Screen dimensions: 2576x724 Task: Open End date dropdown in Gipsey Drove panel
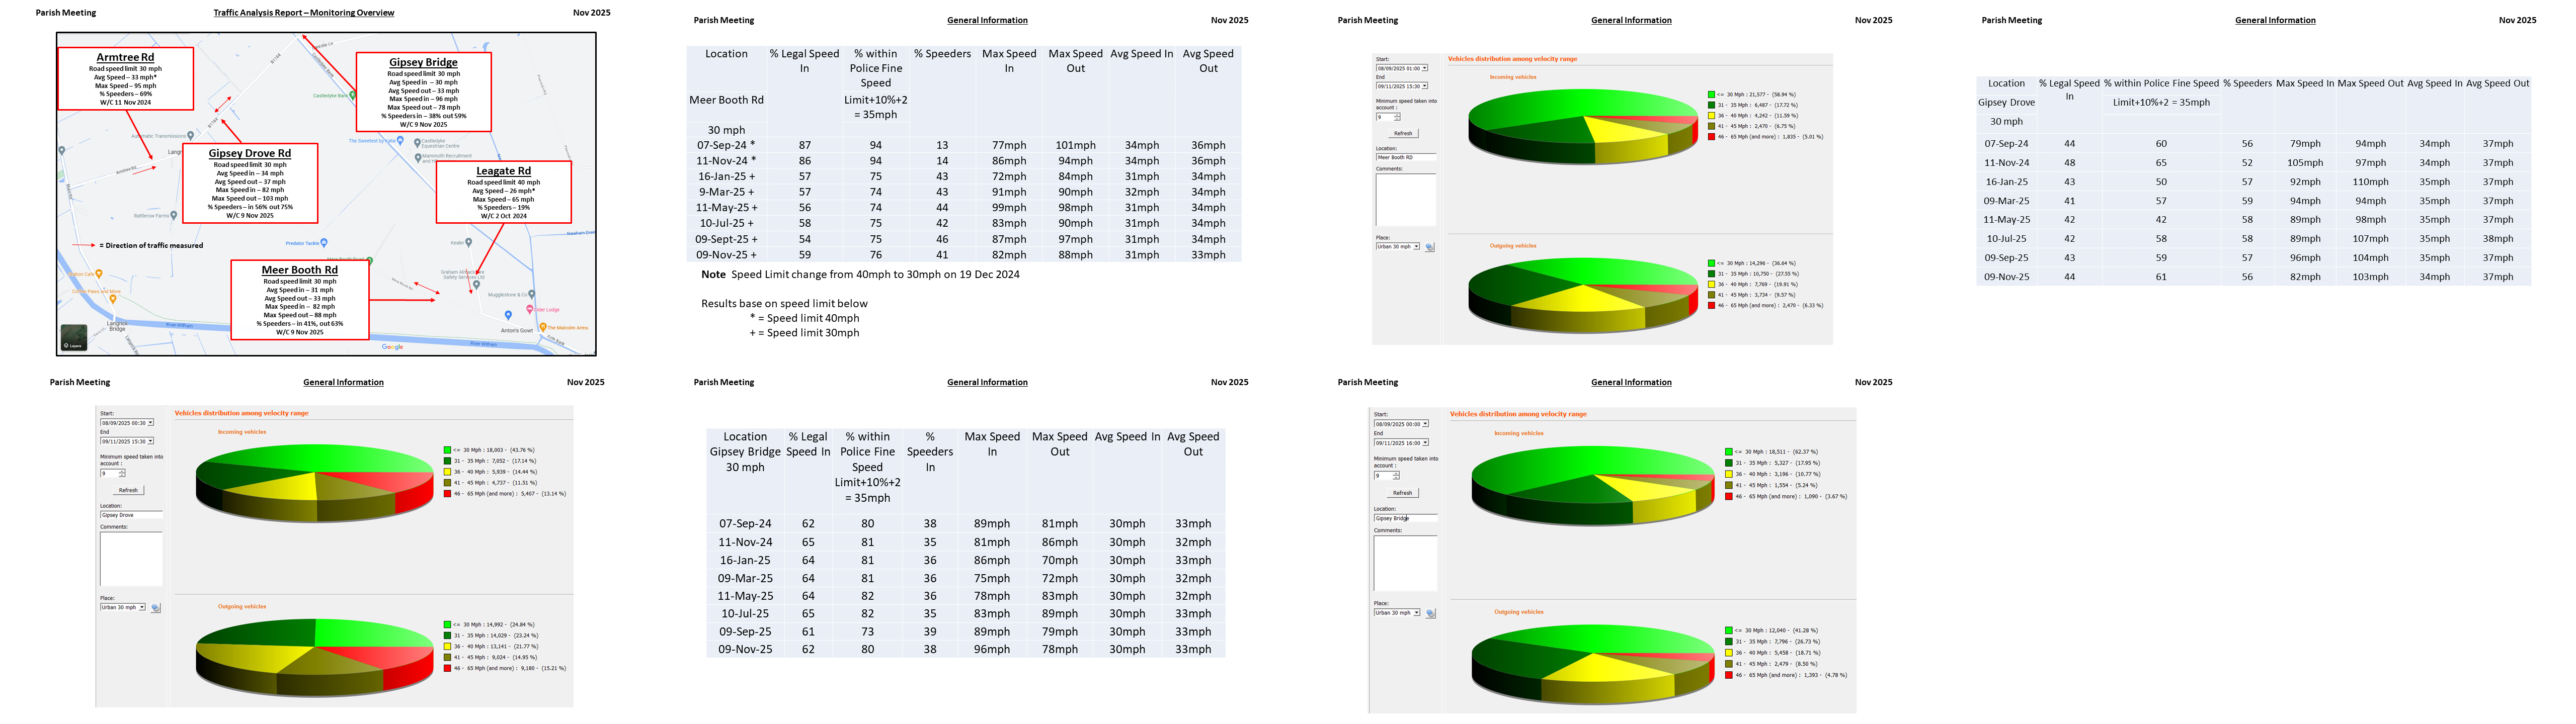pos(150,441)
